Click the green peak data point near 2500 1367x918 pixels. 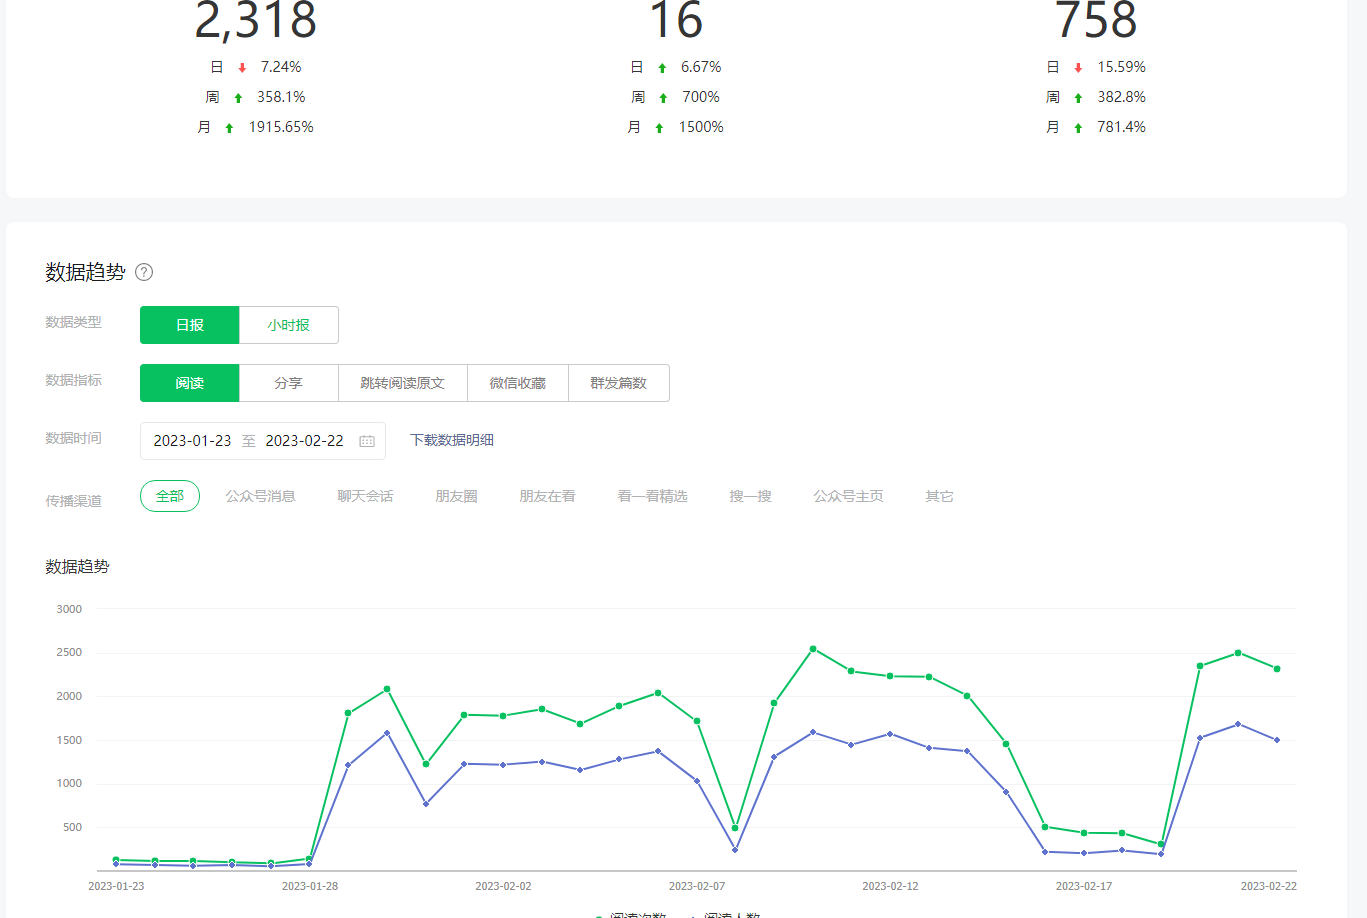pyautogui.click(x=813, y=649)
